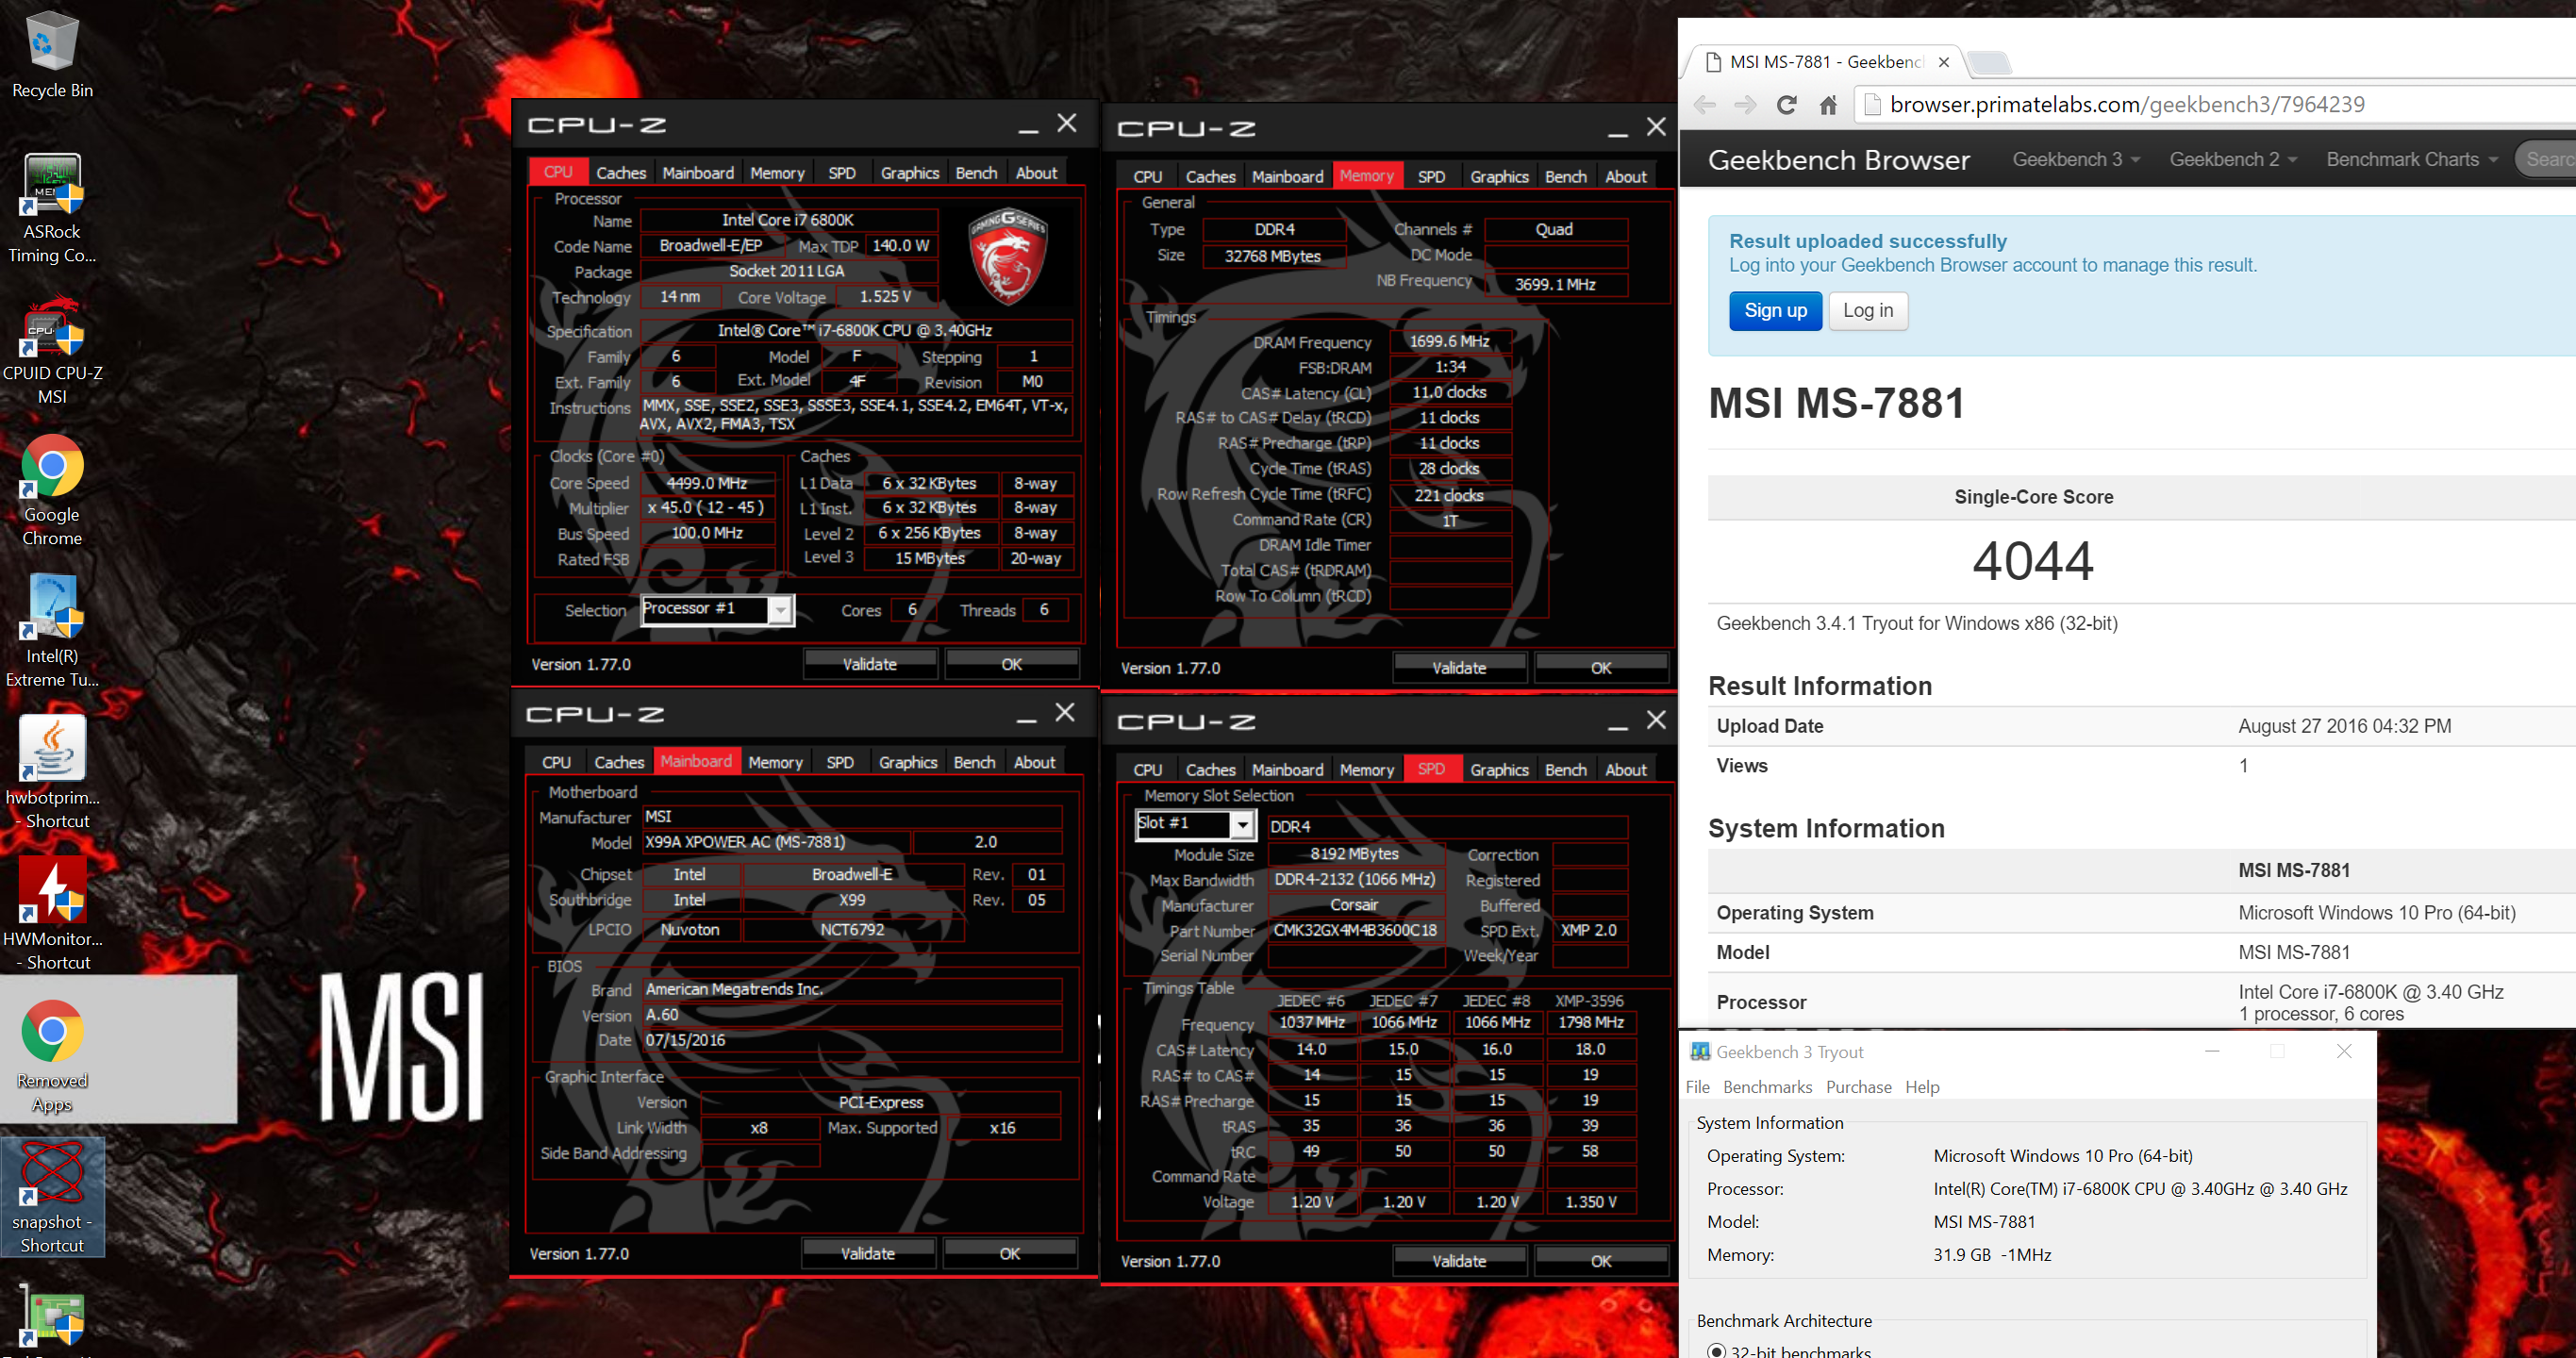The height and width of the screenshot is (1358, 2576).
Task: Click the CMK32GX4M4B3600C18 part number field
Action: coord(1355,930)
